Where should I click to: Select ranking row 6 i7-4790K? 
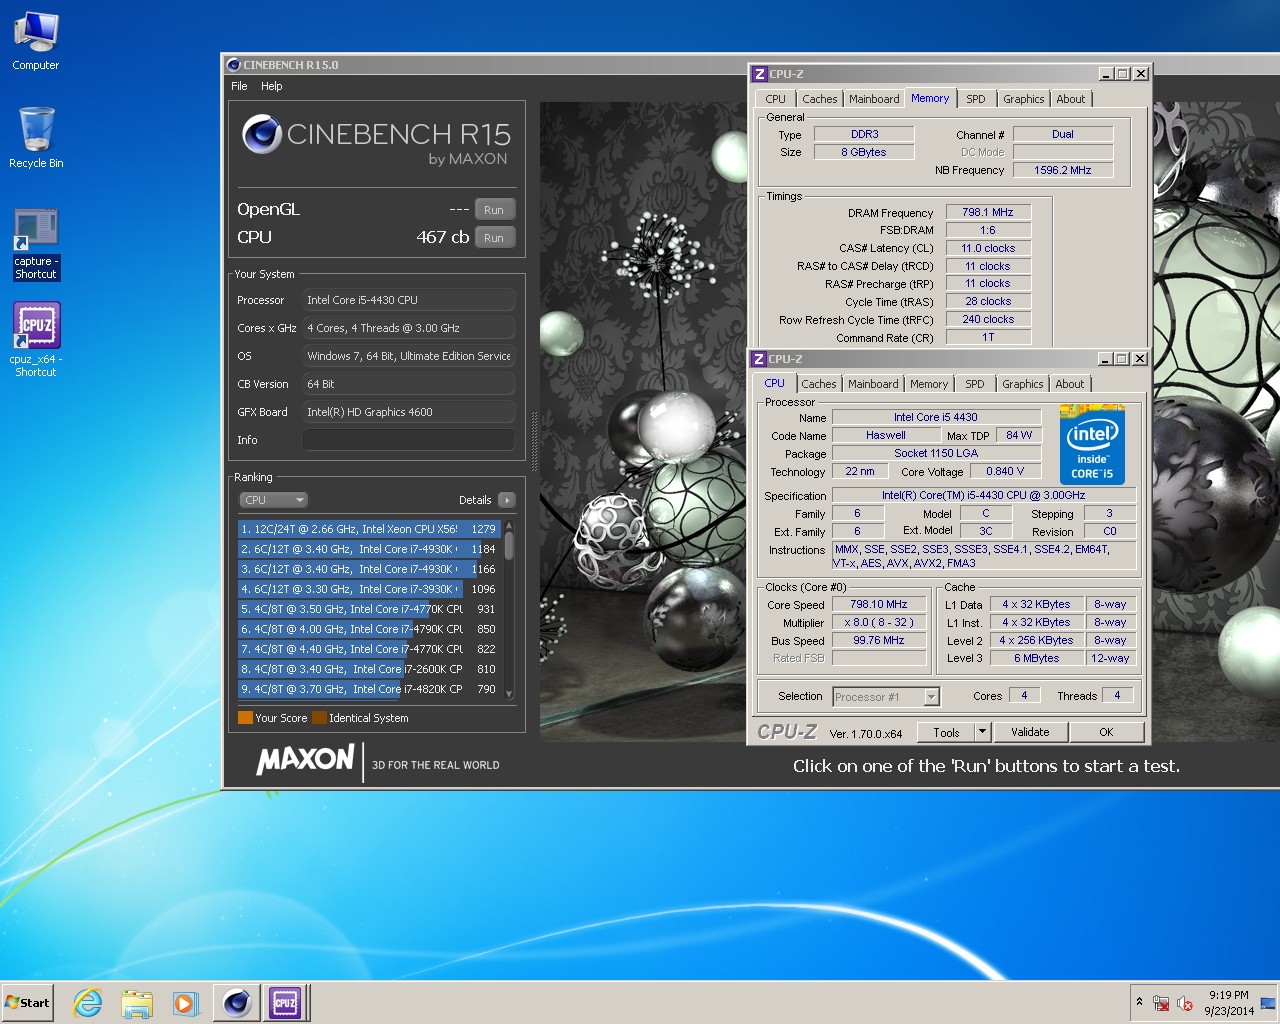pyautogui.click(x=369, y=629)
